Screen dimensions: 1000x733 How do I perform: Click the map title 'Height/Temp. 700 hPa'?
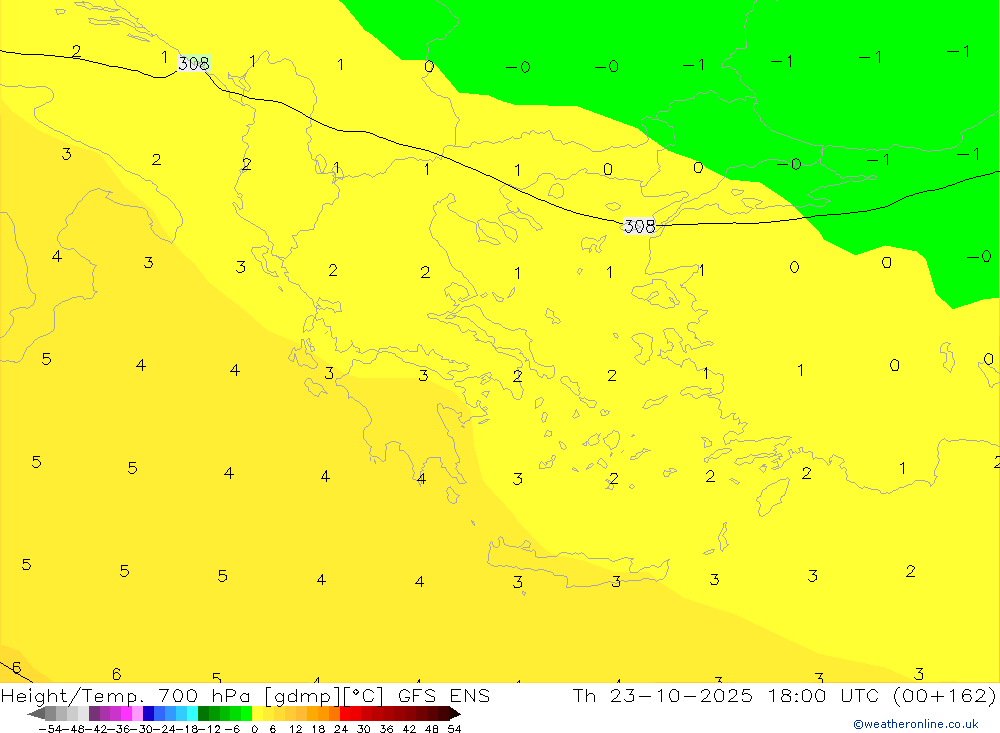pos(126,695)
